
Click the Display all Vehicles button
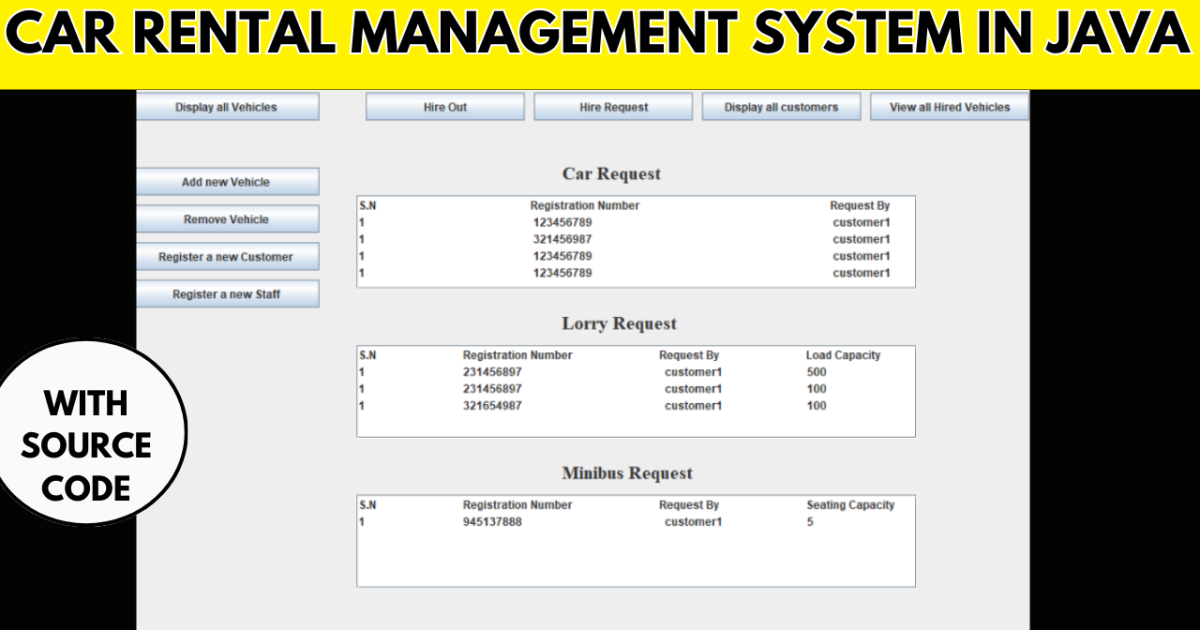point(227,107)
